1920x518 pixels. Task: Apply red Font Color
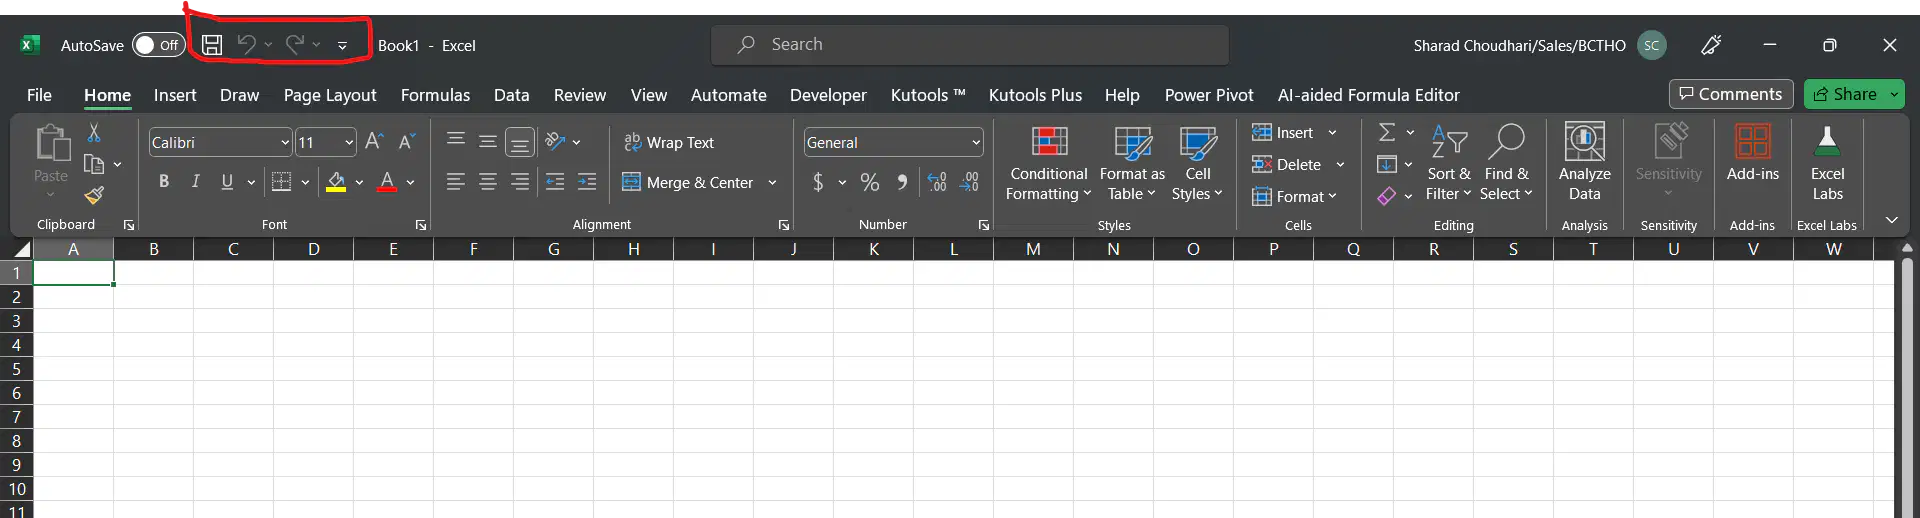coord(387,182)
